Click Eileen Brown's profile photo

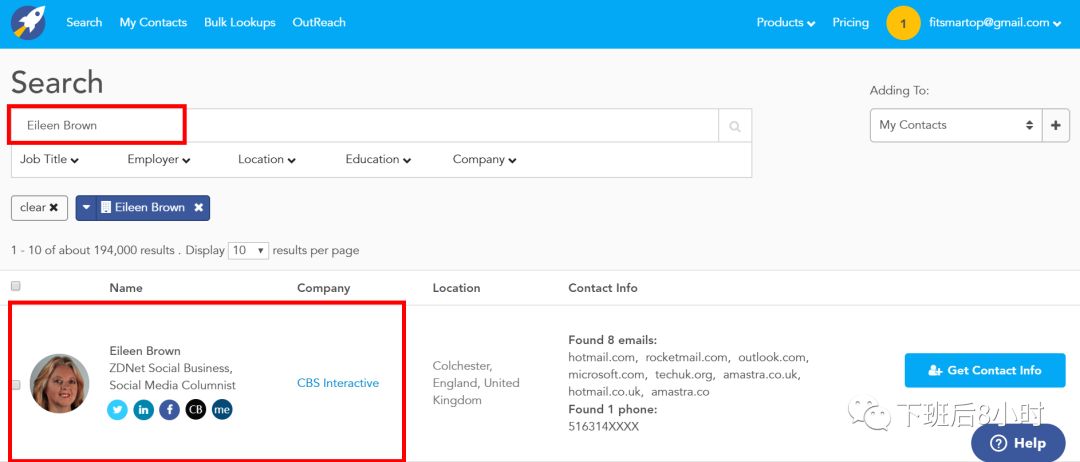click(59, 384)
